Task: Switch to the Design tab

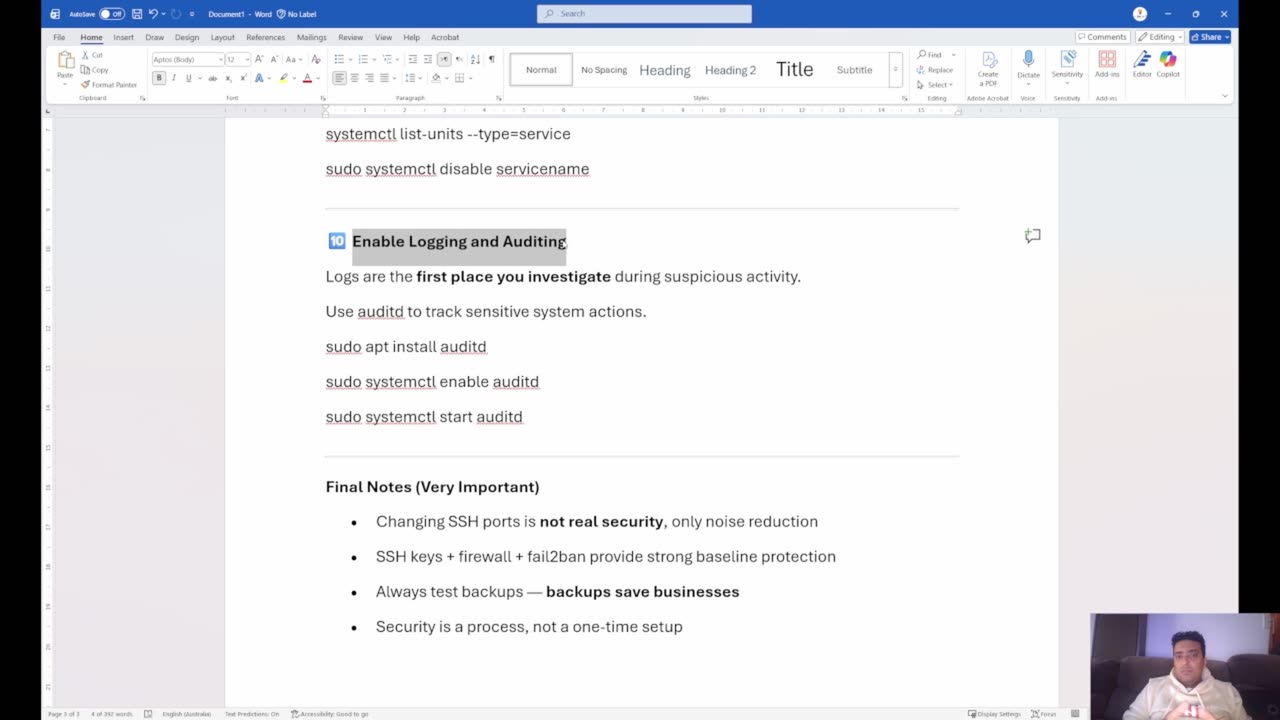Action: (187, 37)
